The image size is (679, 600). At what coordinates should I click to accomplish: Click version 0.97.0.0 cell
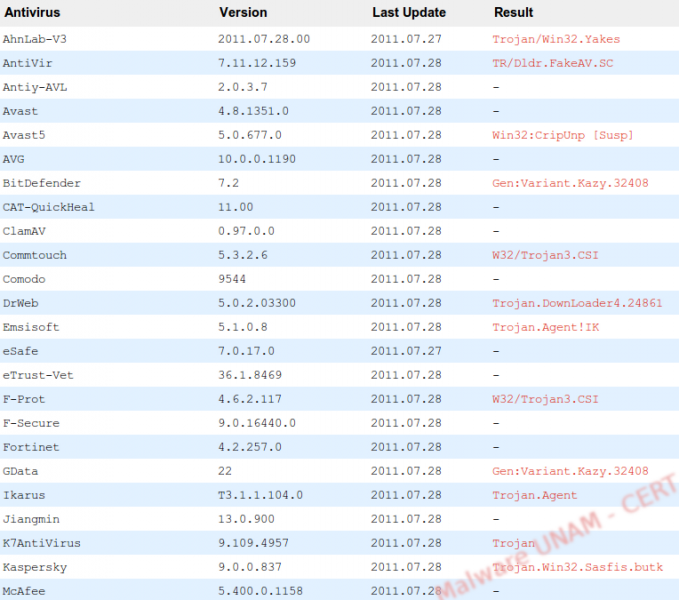[x=246, y=231]
